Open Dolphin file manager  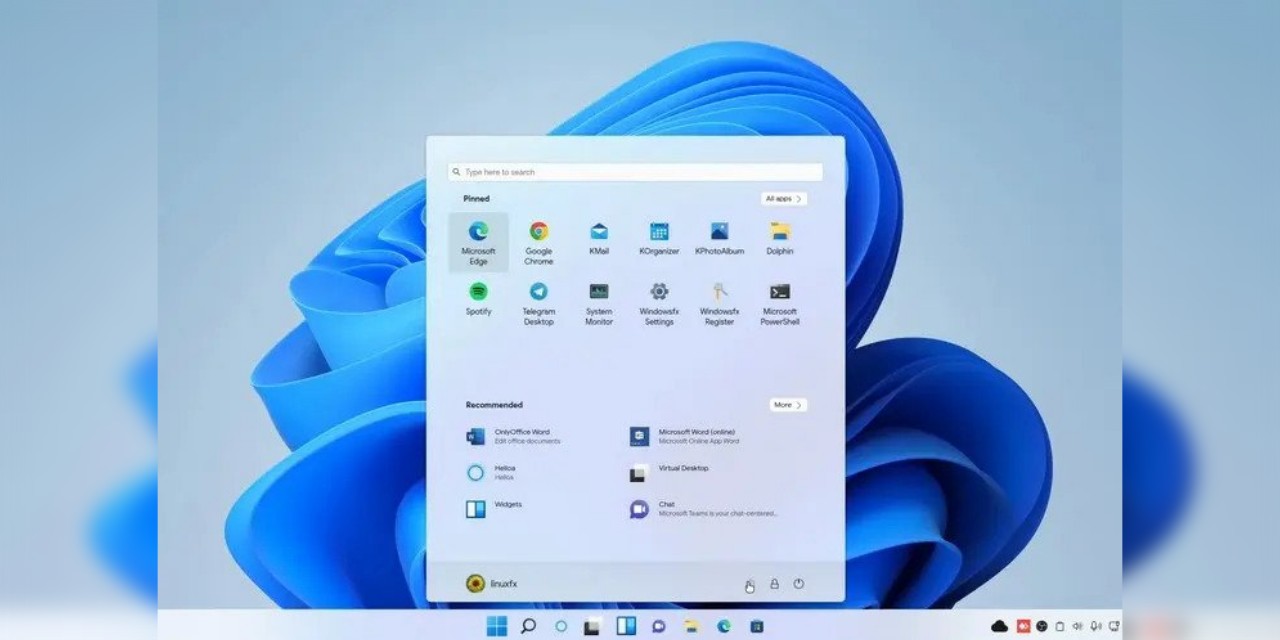click(779, 238)
